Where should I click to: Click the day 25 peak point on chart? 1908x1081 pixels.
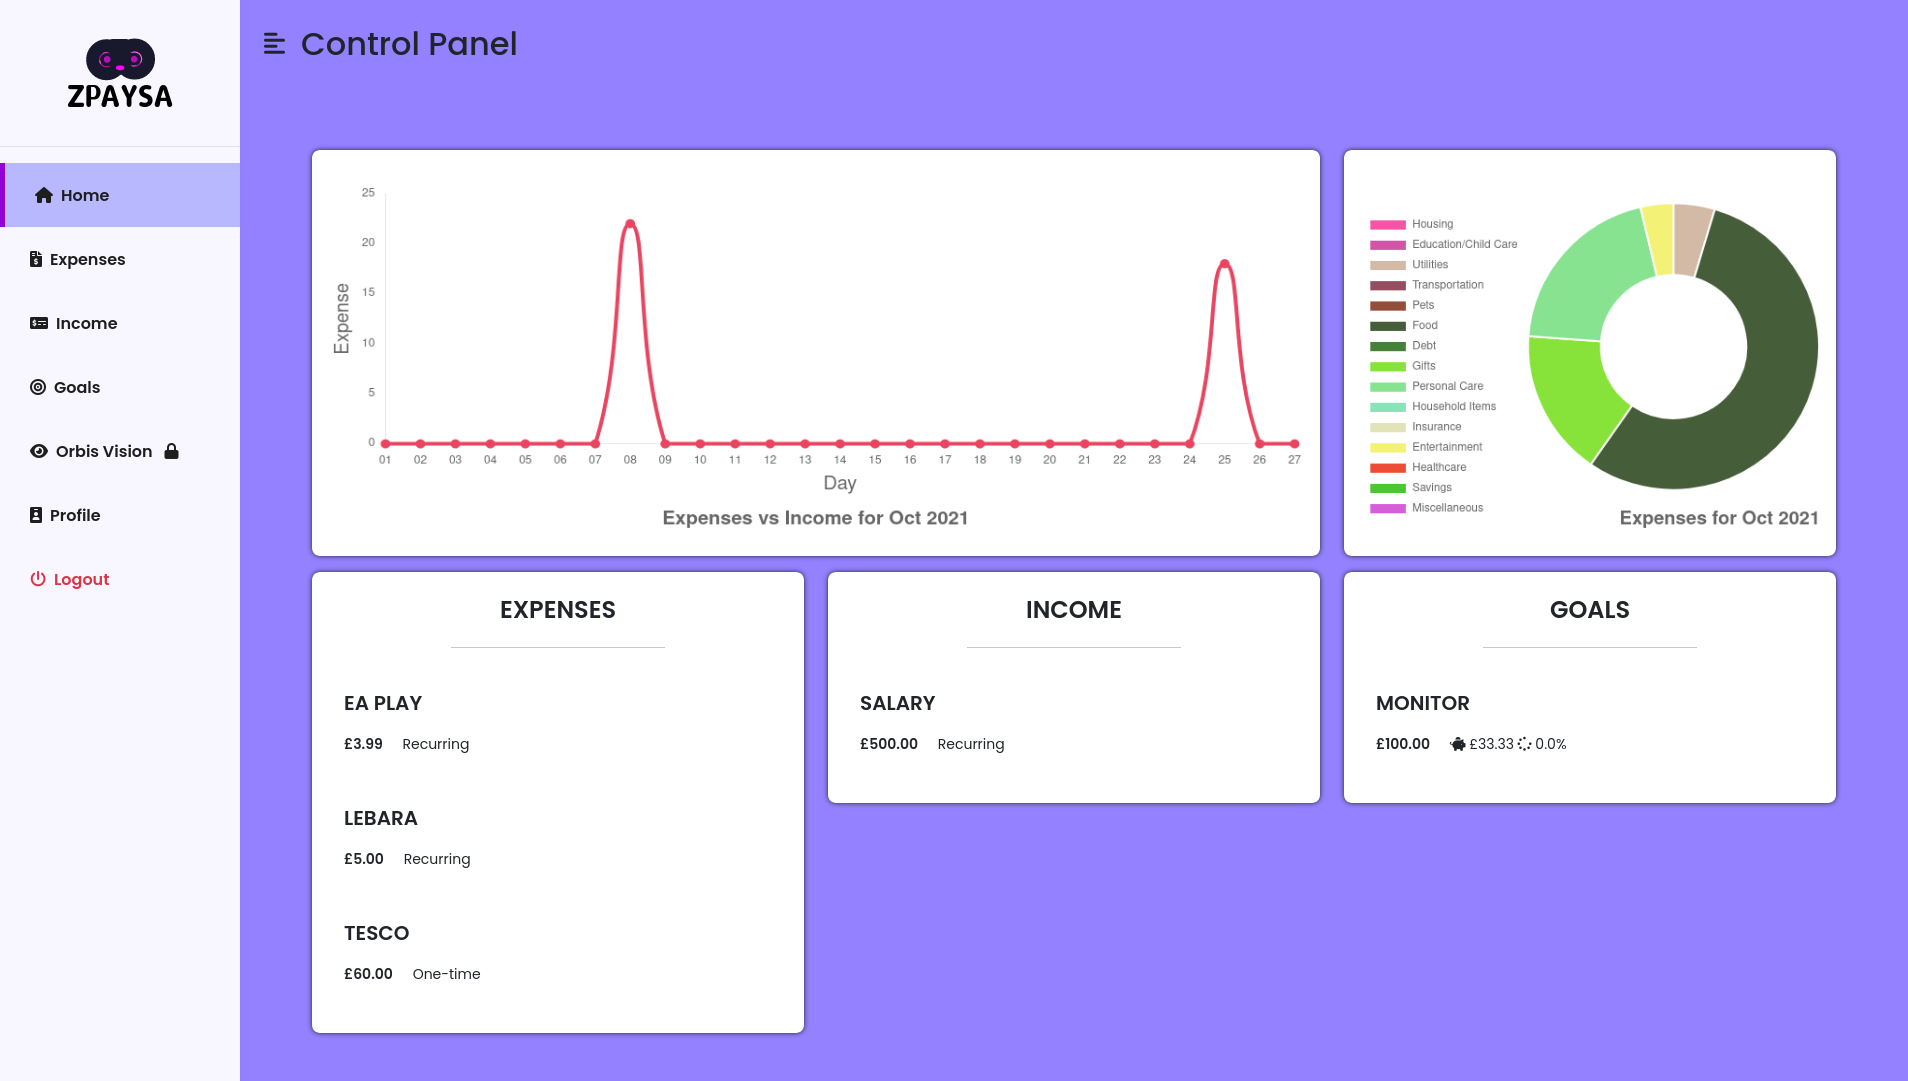(x=1224, y=264)
